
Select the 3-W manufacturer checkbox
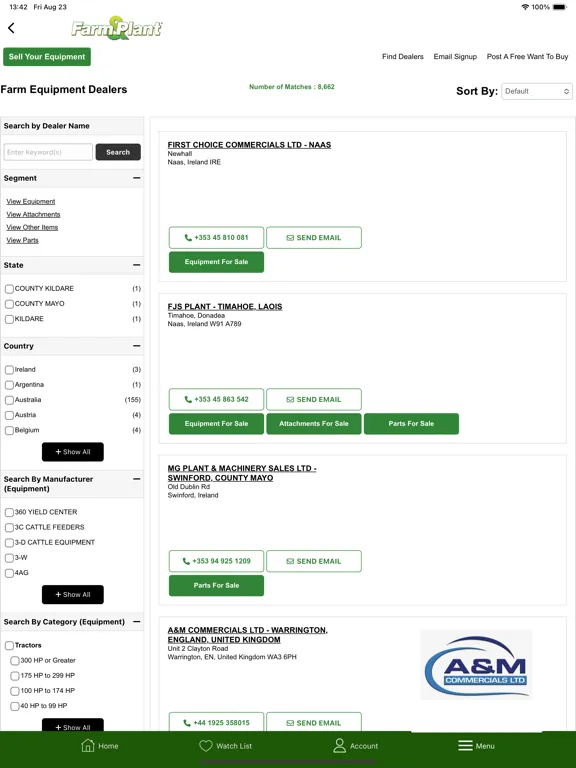(x=9, y=558)
